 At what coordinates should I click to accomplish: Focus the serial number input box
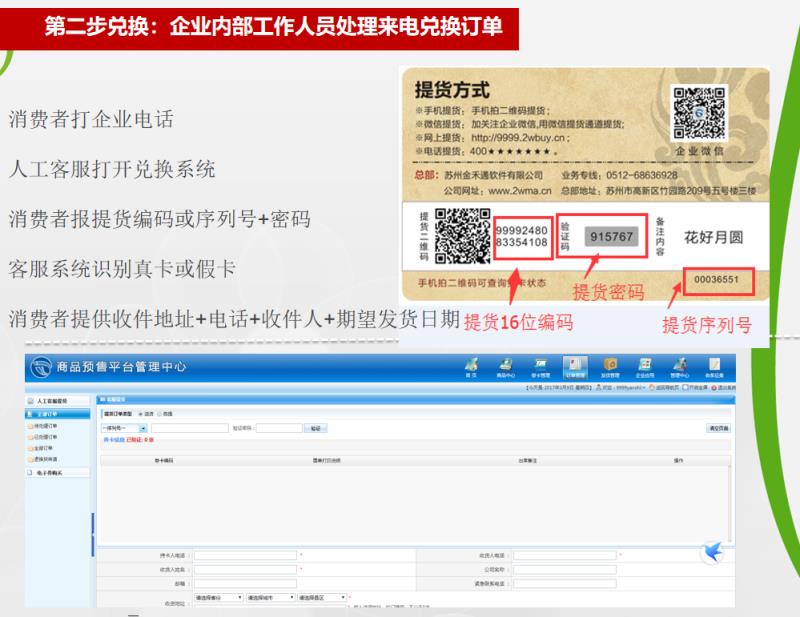click(x=189, y=428)
